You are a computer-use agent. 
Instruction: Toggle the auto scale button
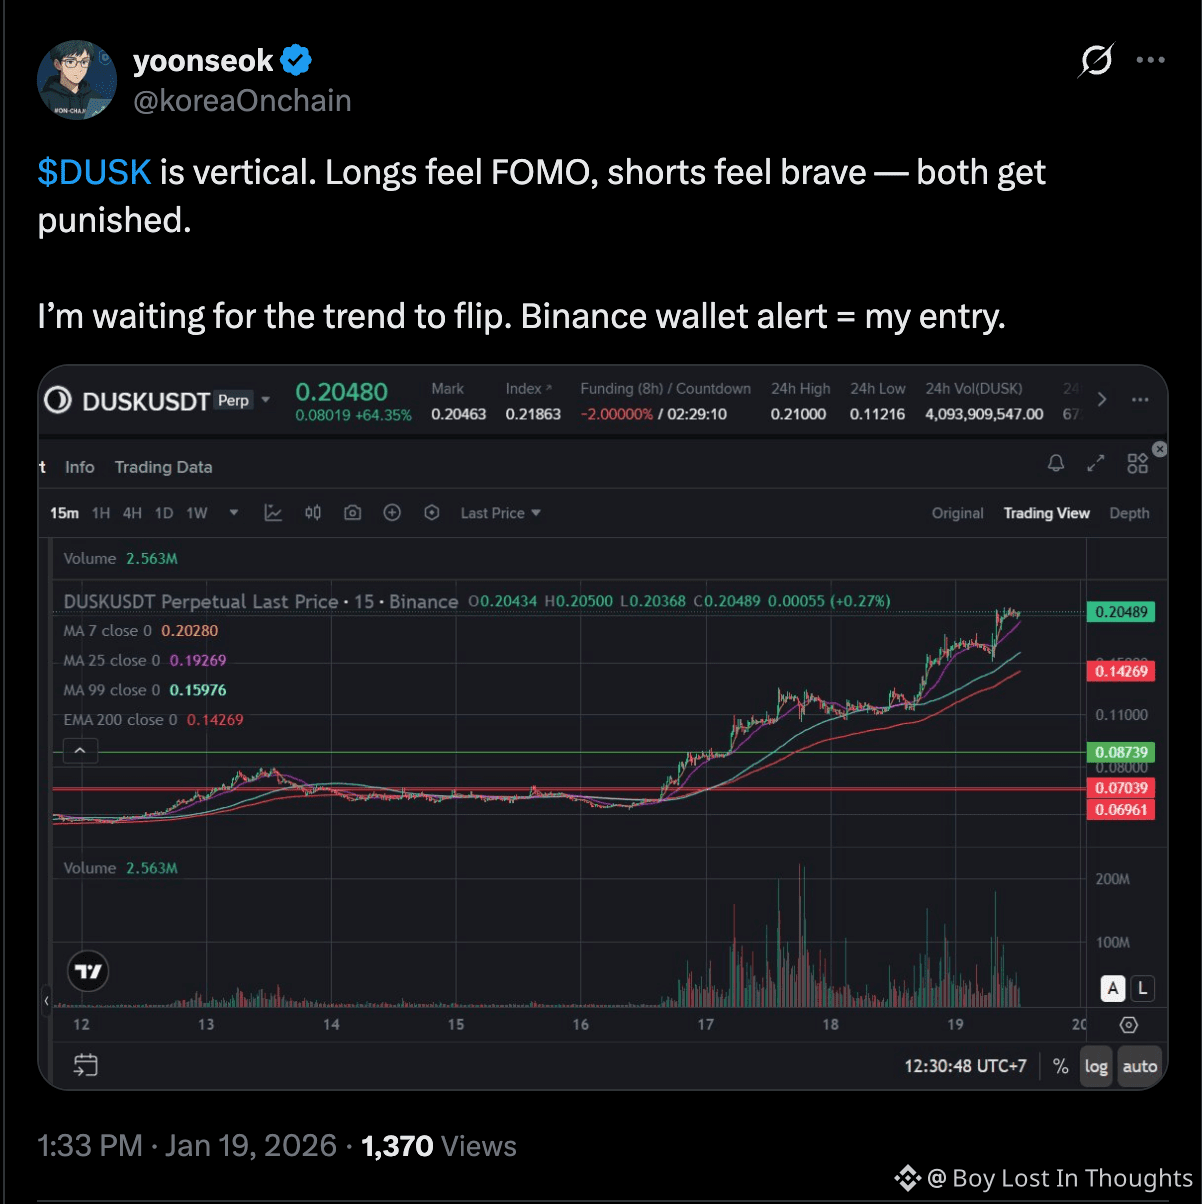click(x=1140, y=1066)
